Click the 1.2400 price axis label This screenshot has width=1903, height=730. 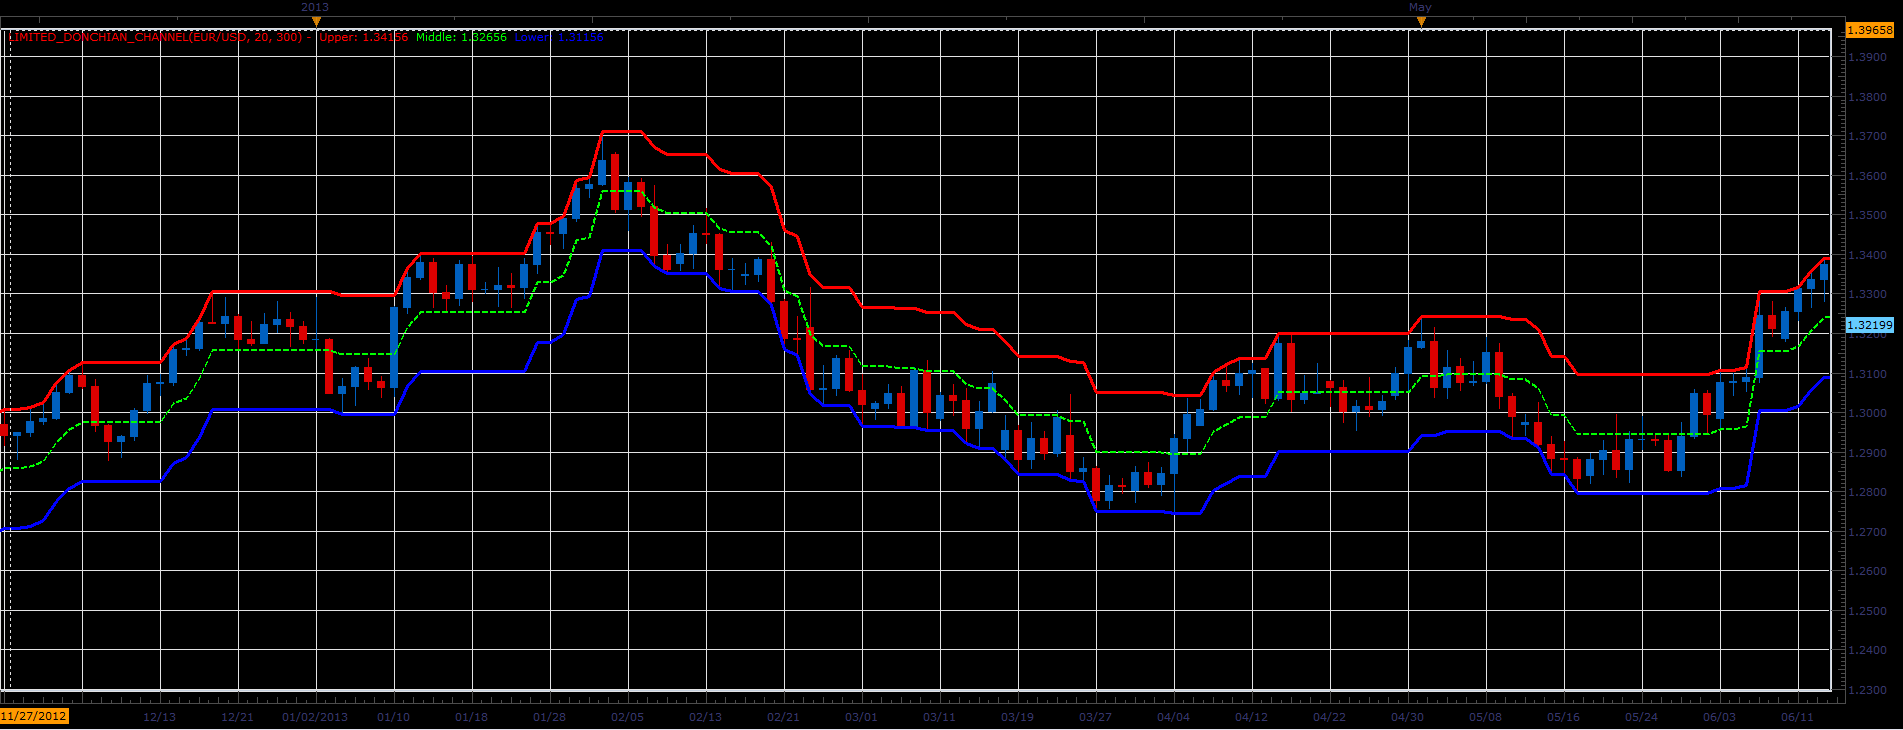pos(1868,650)
